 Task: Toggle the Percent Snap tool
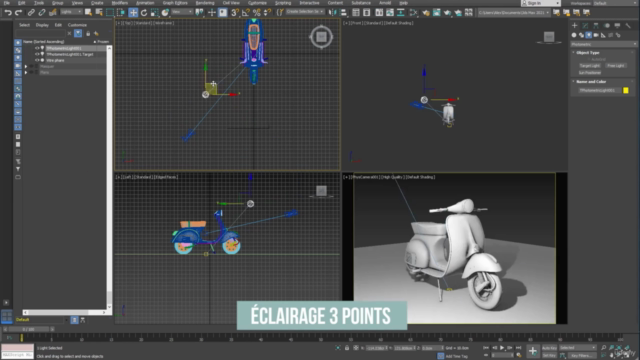click(256, 13)
